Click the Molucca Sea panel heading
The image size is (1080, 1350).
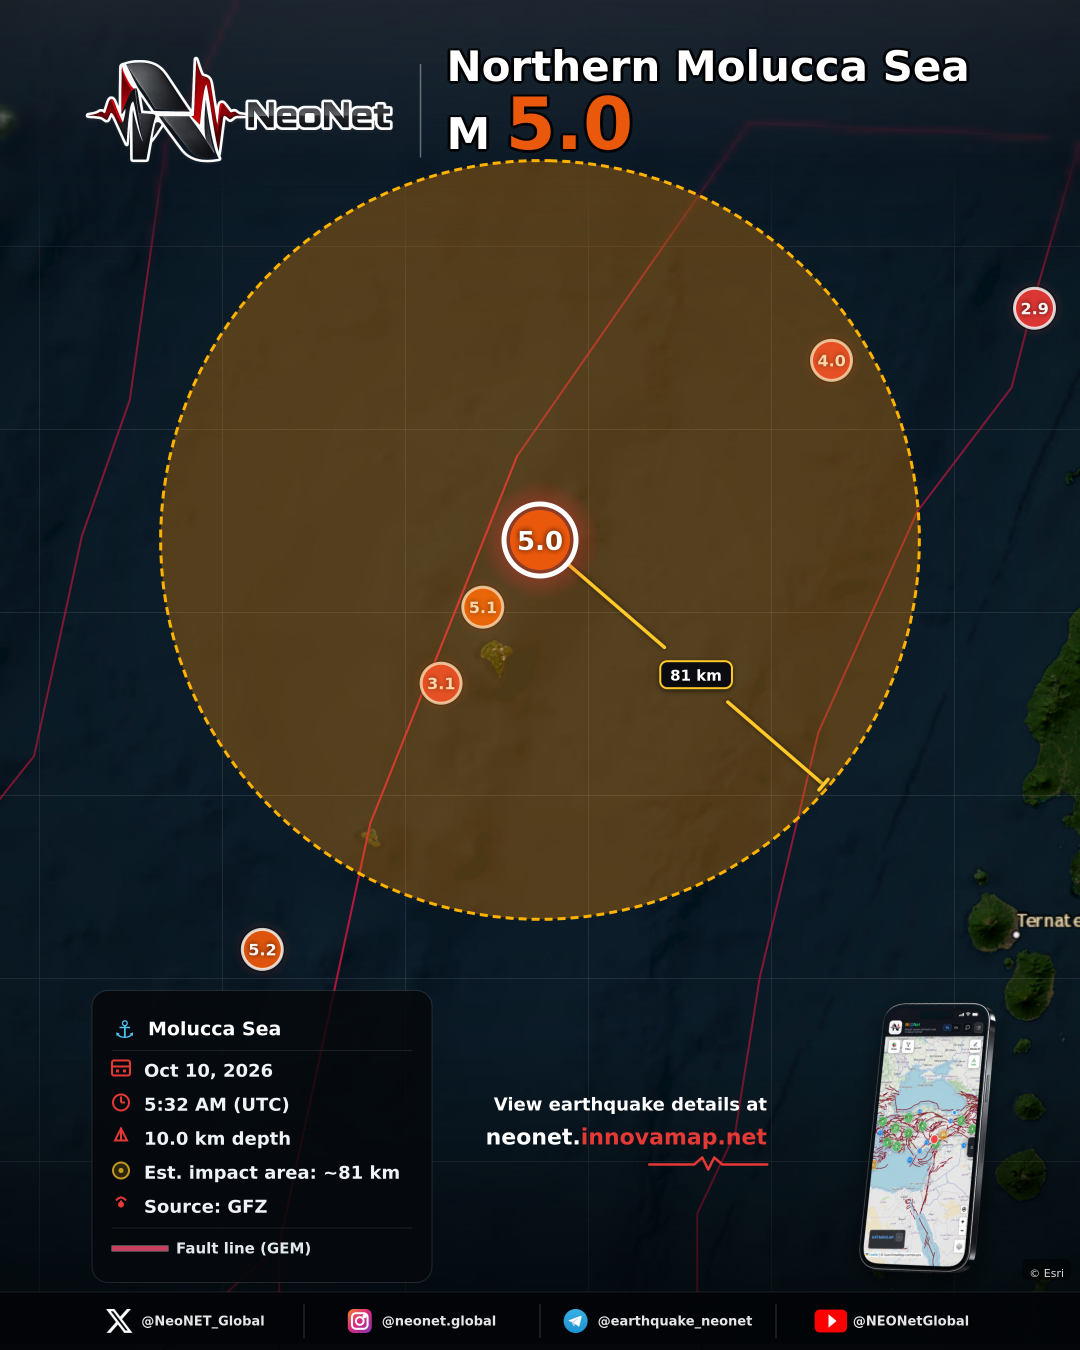click(214, 1029)
